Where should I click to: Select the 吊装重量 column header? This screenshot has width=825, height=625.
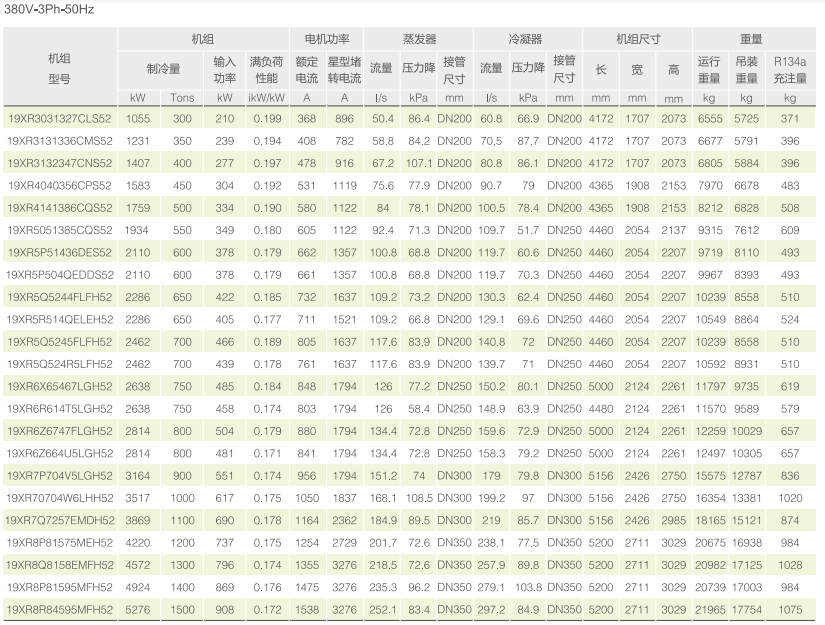coord(745,69)
